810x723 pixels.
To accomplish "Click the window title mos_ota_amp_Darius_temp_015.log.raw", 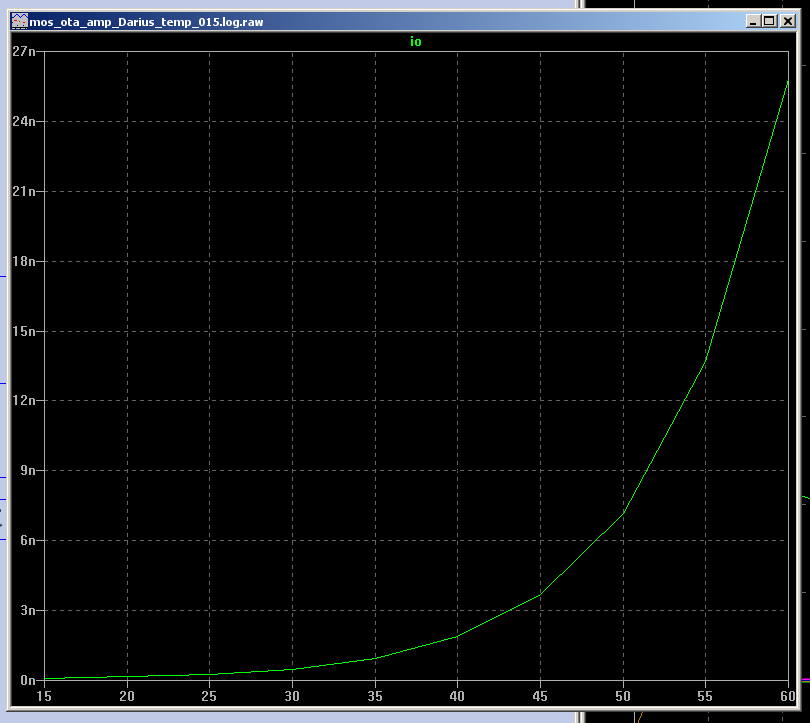I will tap(146, 22).
